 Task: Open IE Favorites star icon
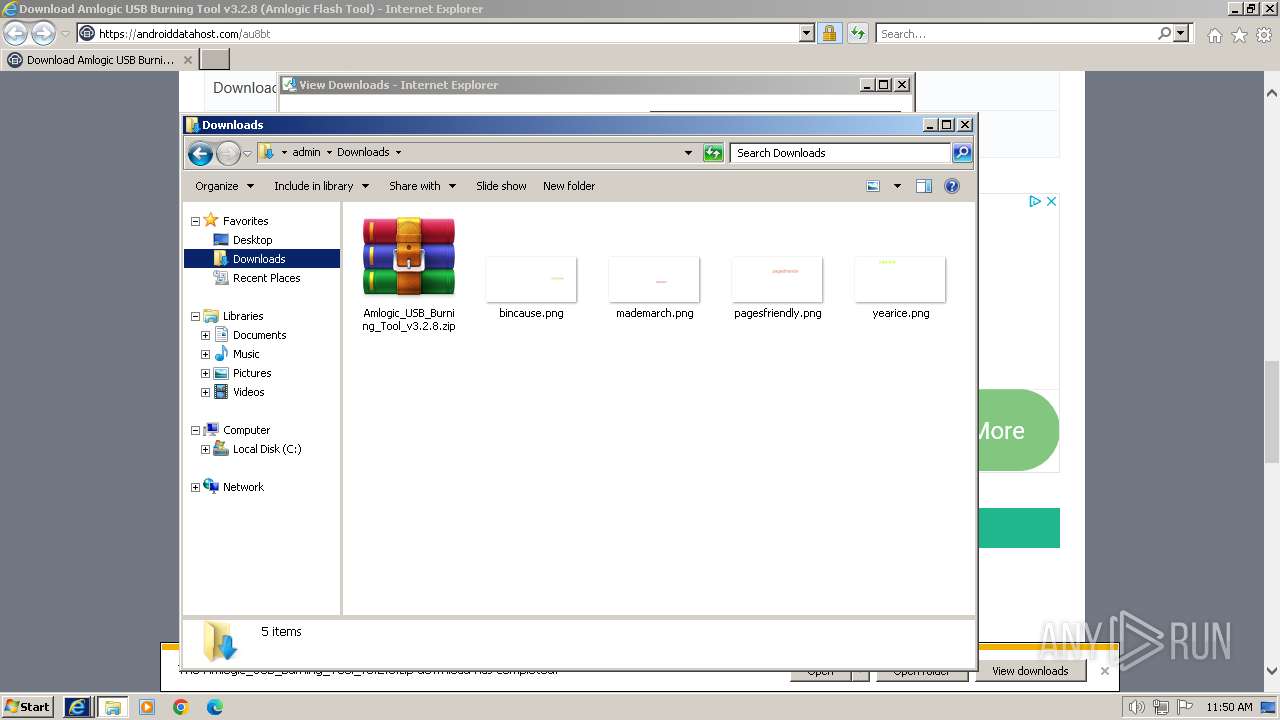pos(1239,35)
